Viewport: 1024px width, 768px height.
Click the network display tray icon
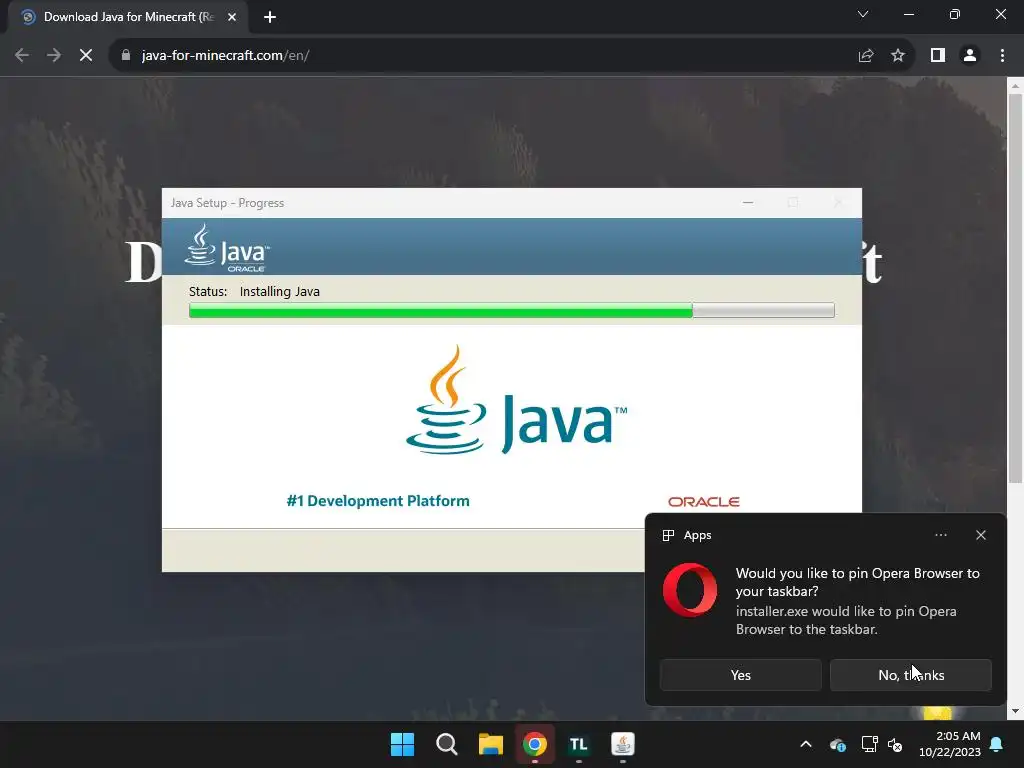[869, 744]
